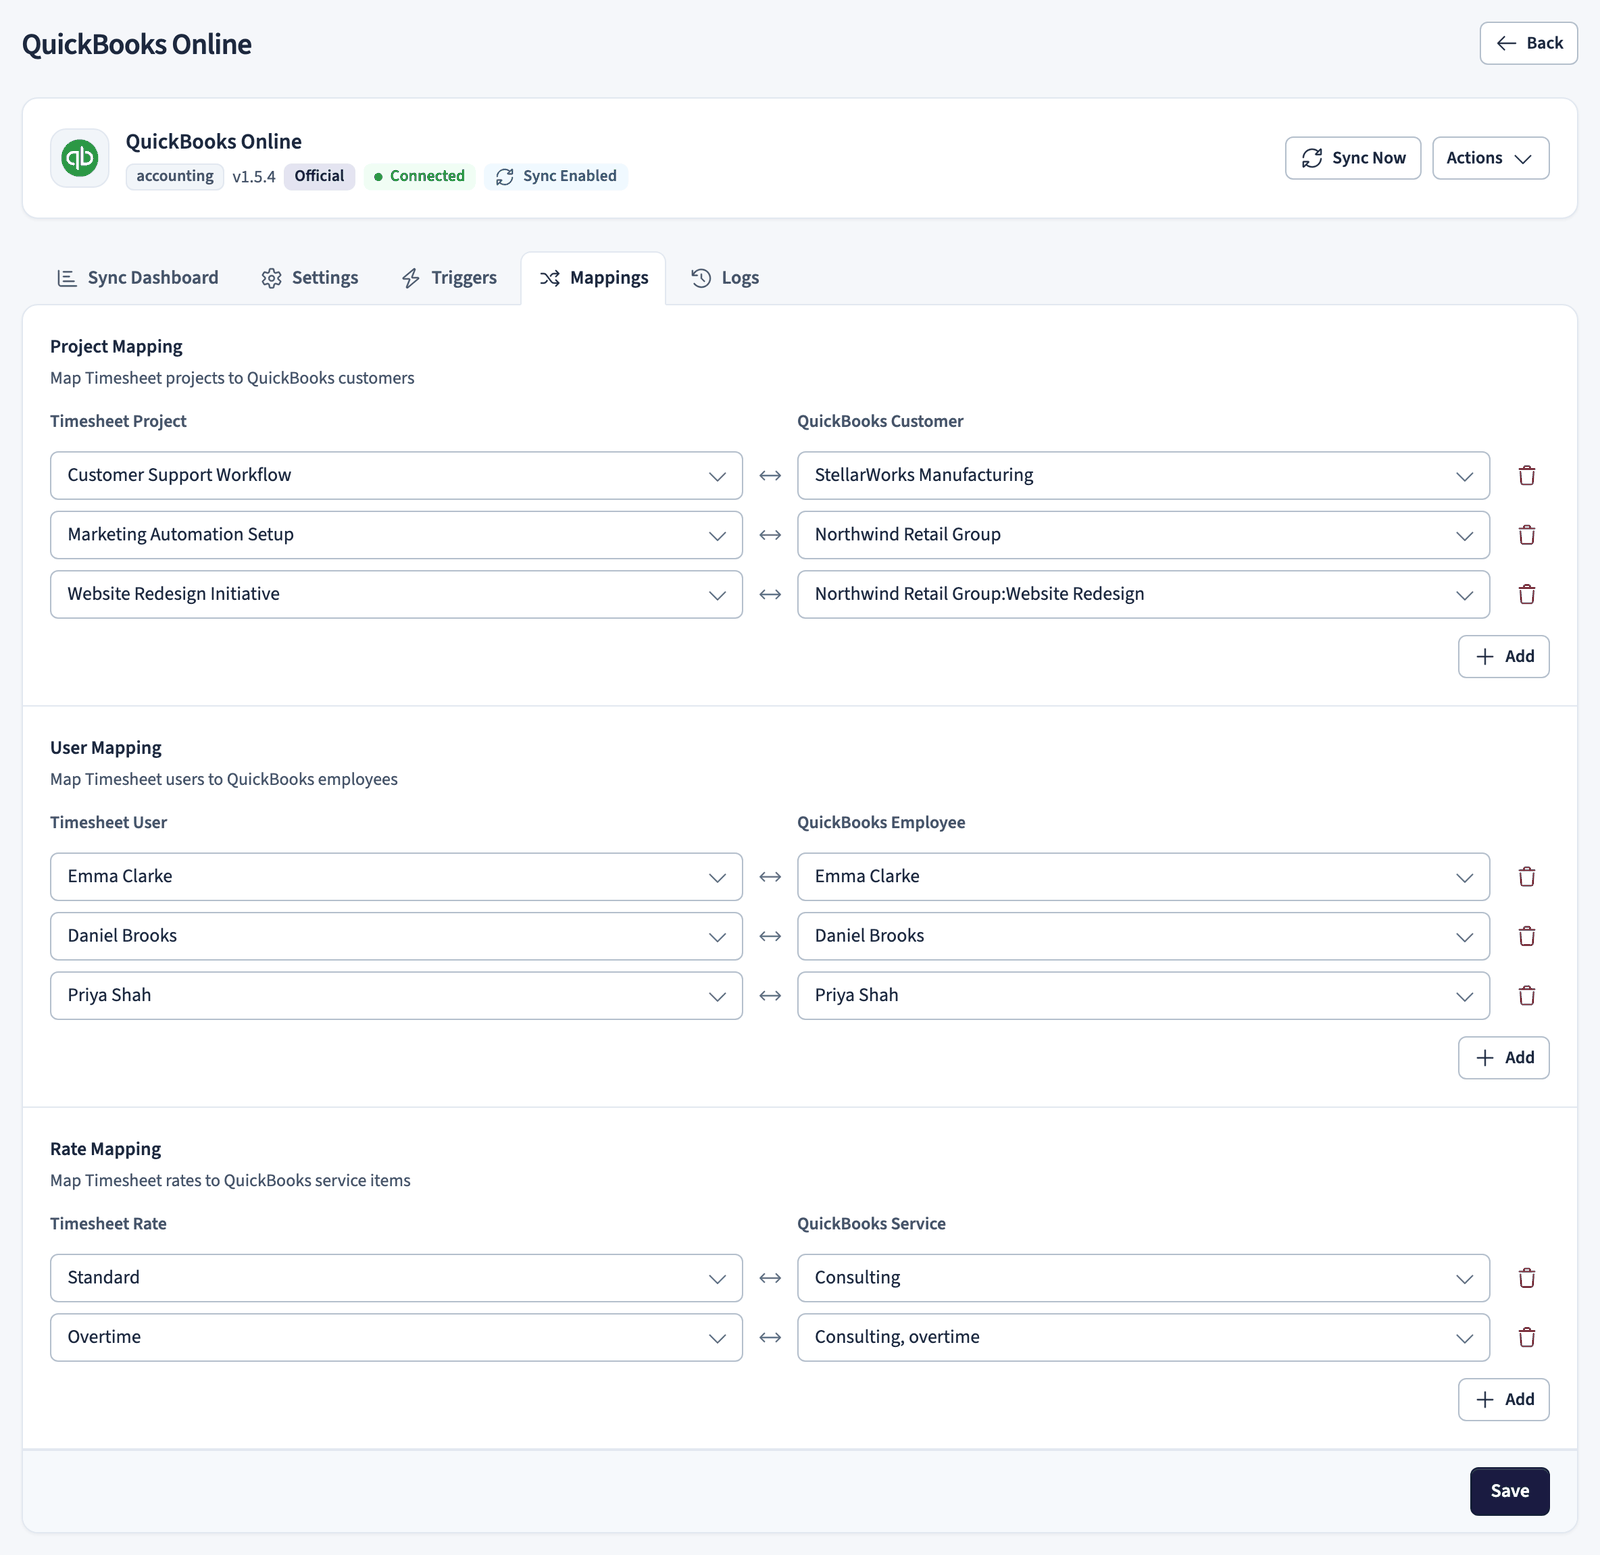Open the Logs tab

point(725,278)
